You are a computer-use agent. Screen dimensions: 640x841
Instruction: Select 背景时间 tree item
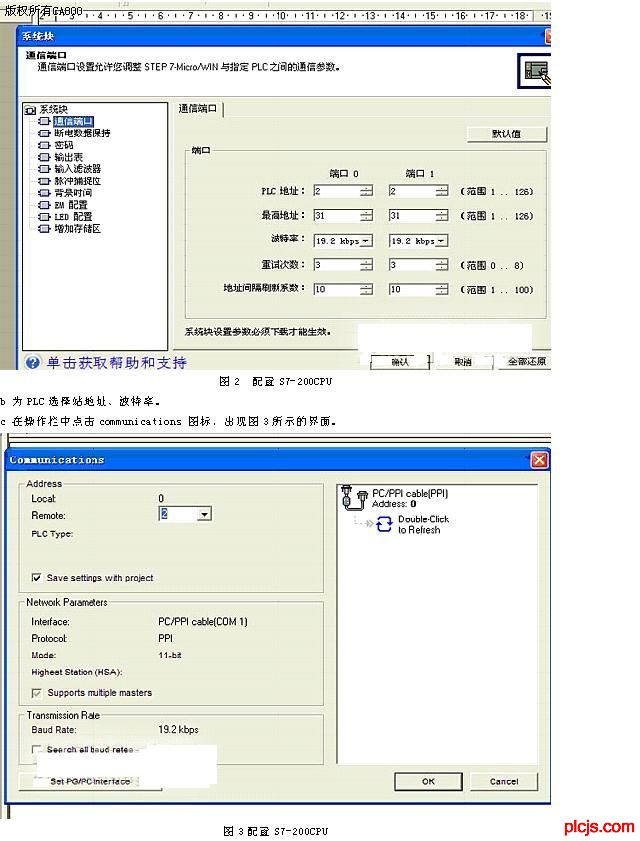coord(73,193)
